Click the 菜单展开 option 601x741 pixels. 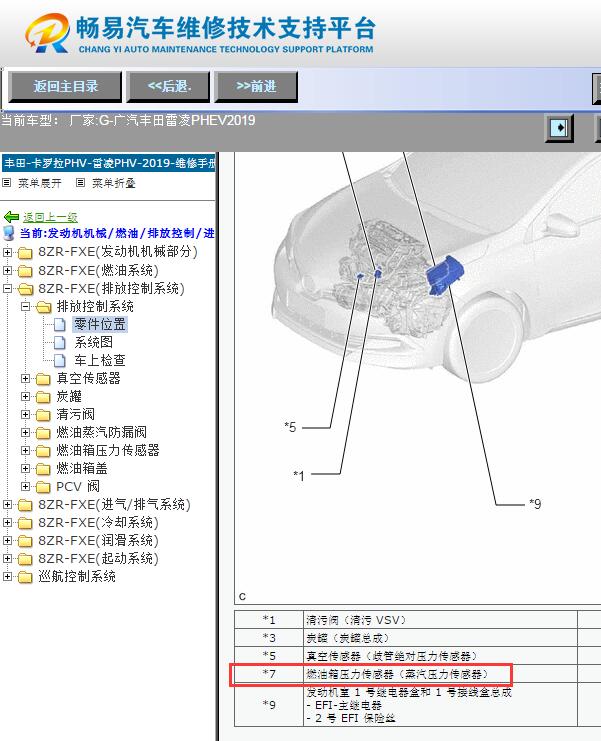(x=40, y=183)
